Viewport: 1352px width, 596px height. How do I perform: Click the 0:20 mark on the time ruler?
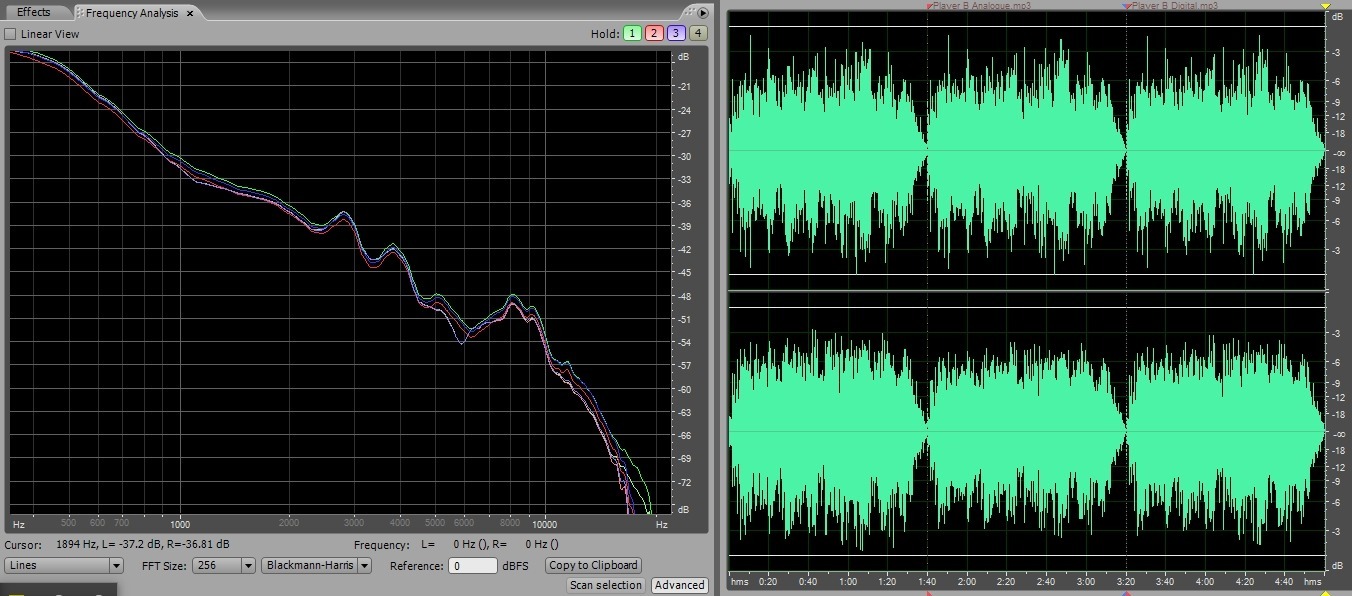(768, 581)
